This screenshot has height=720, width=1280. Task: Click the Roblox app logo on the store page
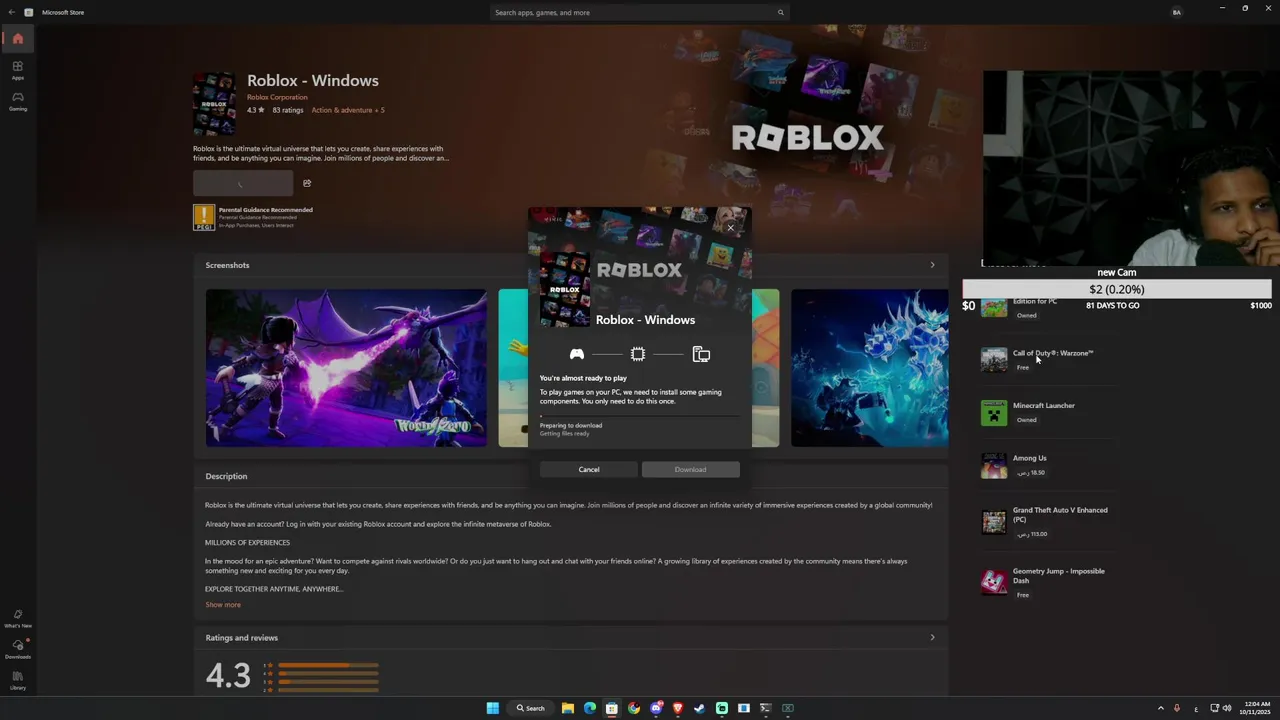click(214, 104)
